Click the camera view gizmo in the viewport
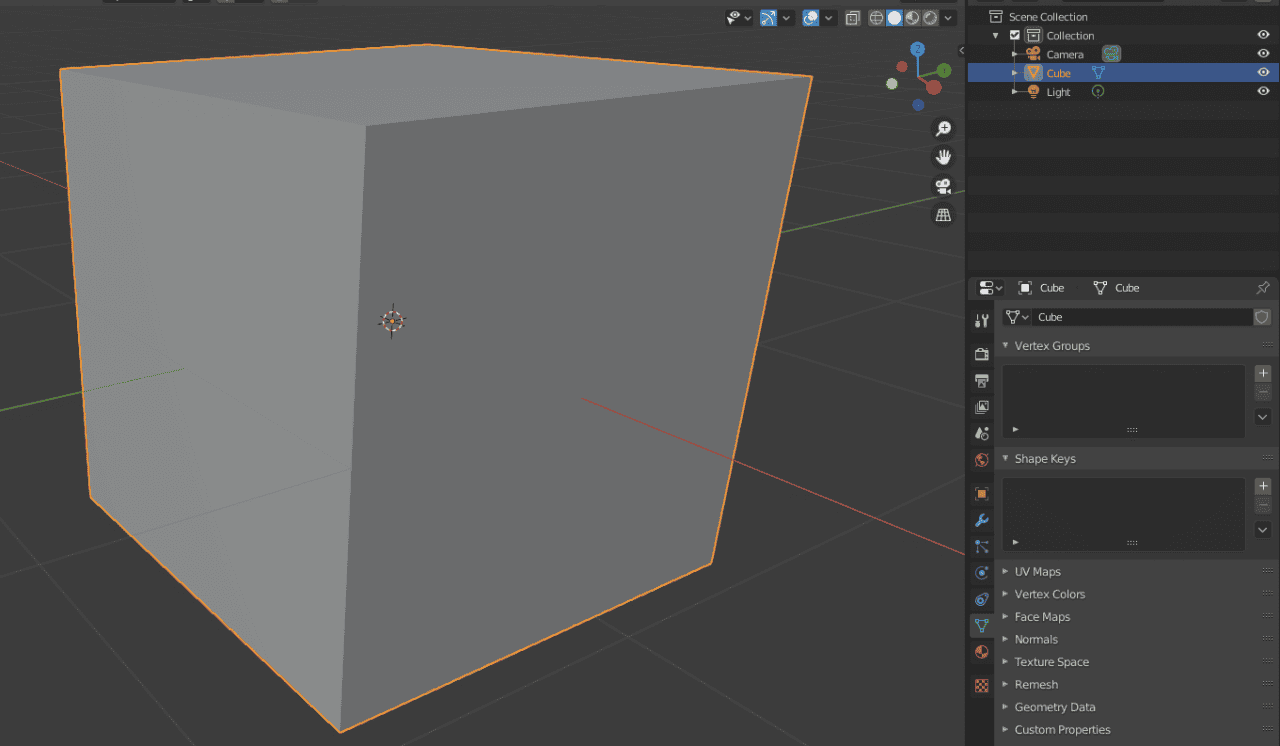Viewport: 1280px width, 746px height. point(941,185)
